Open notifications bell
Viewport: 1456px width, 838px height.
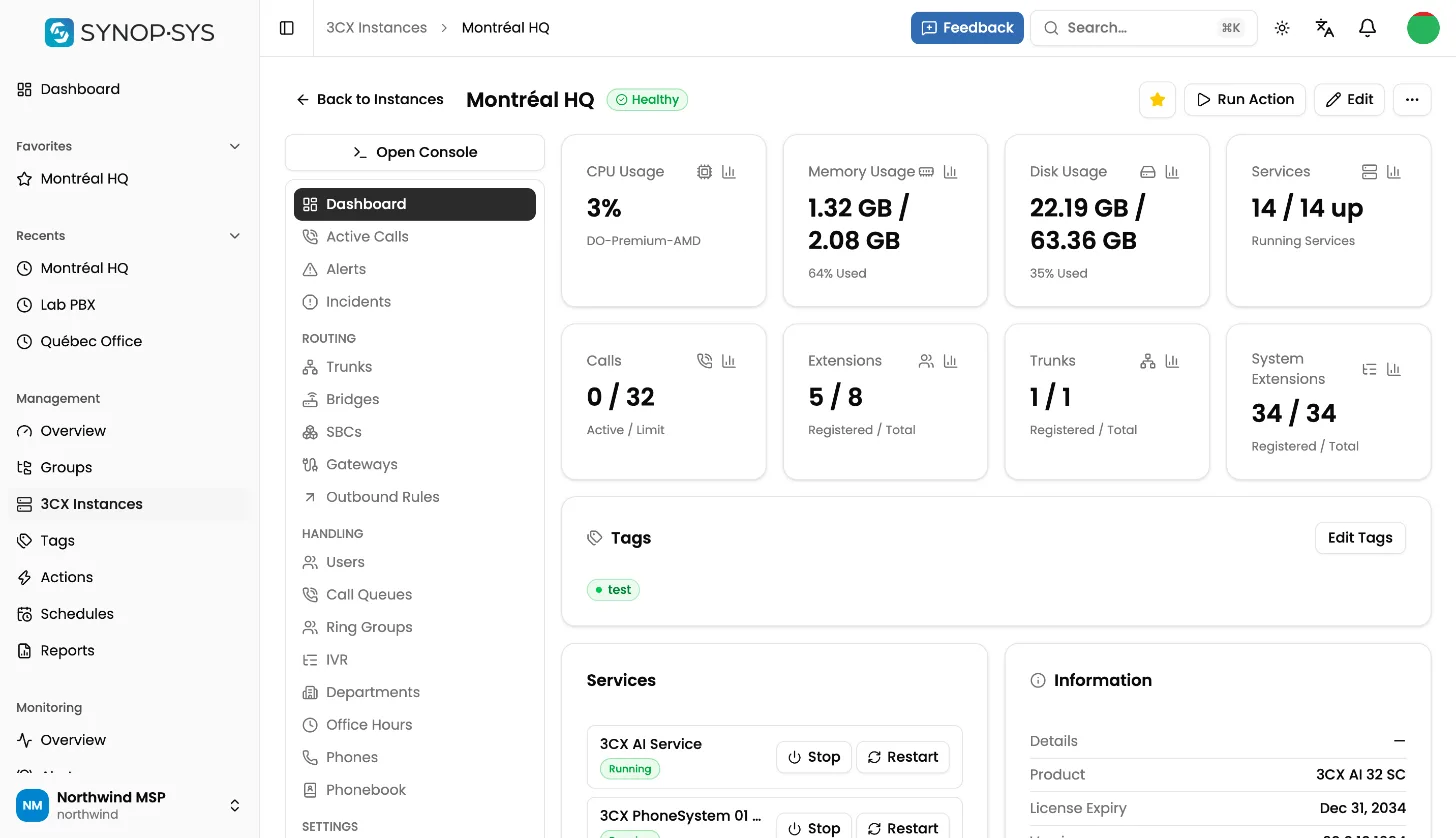tap(1368, 28)
